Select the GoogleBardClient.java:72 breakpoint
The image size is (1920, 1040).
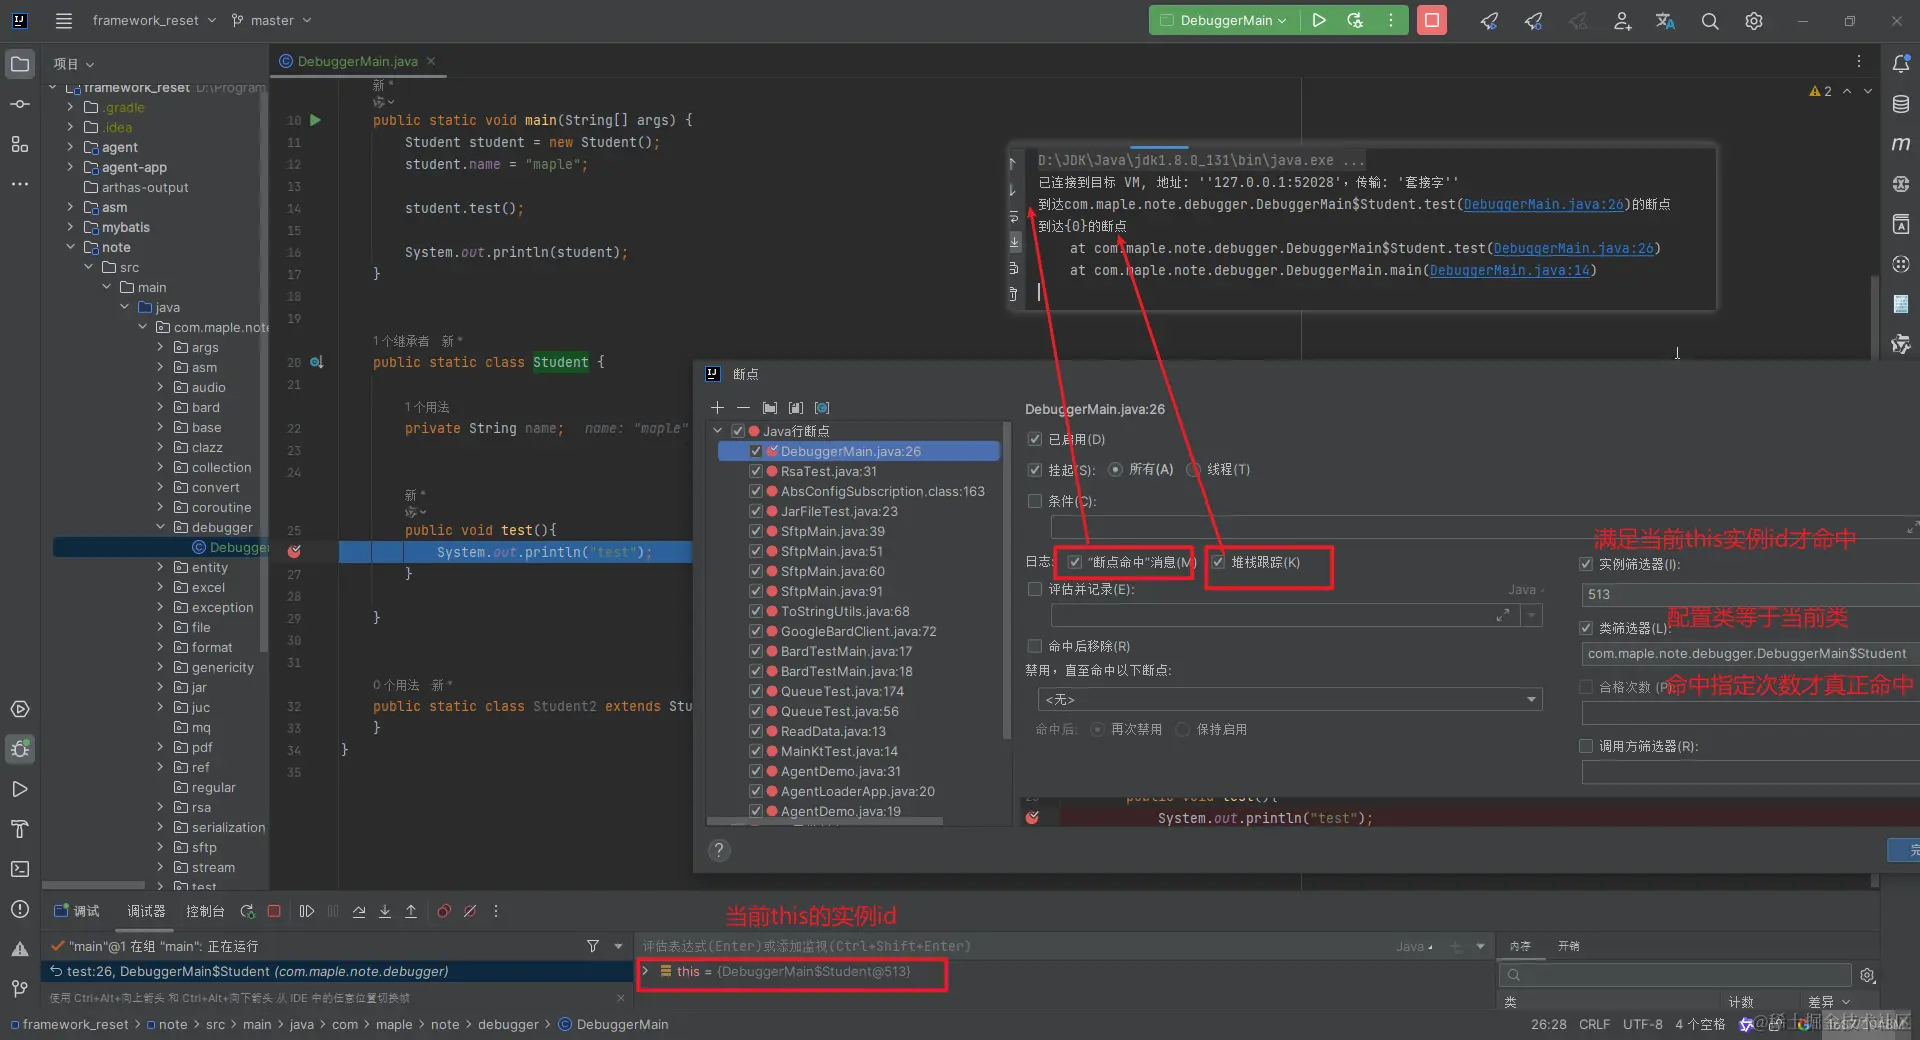[858, 631]
